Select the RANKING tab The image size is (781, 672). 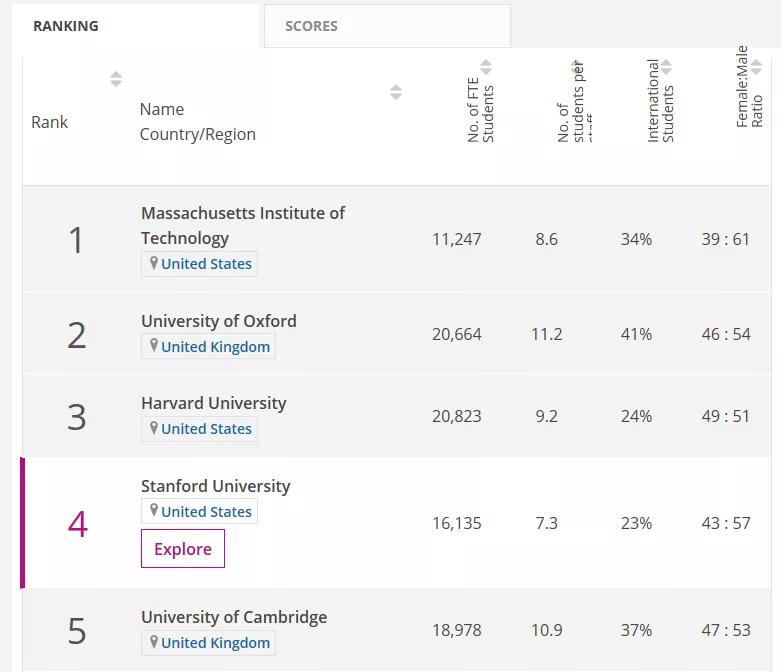66,26
